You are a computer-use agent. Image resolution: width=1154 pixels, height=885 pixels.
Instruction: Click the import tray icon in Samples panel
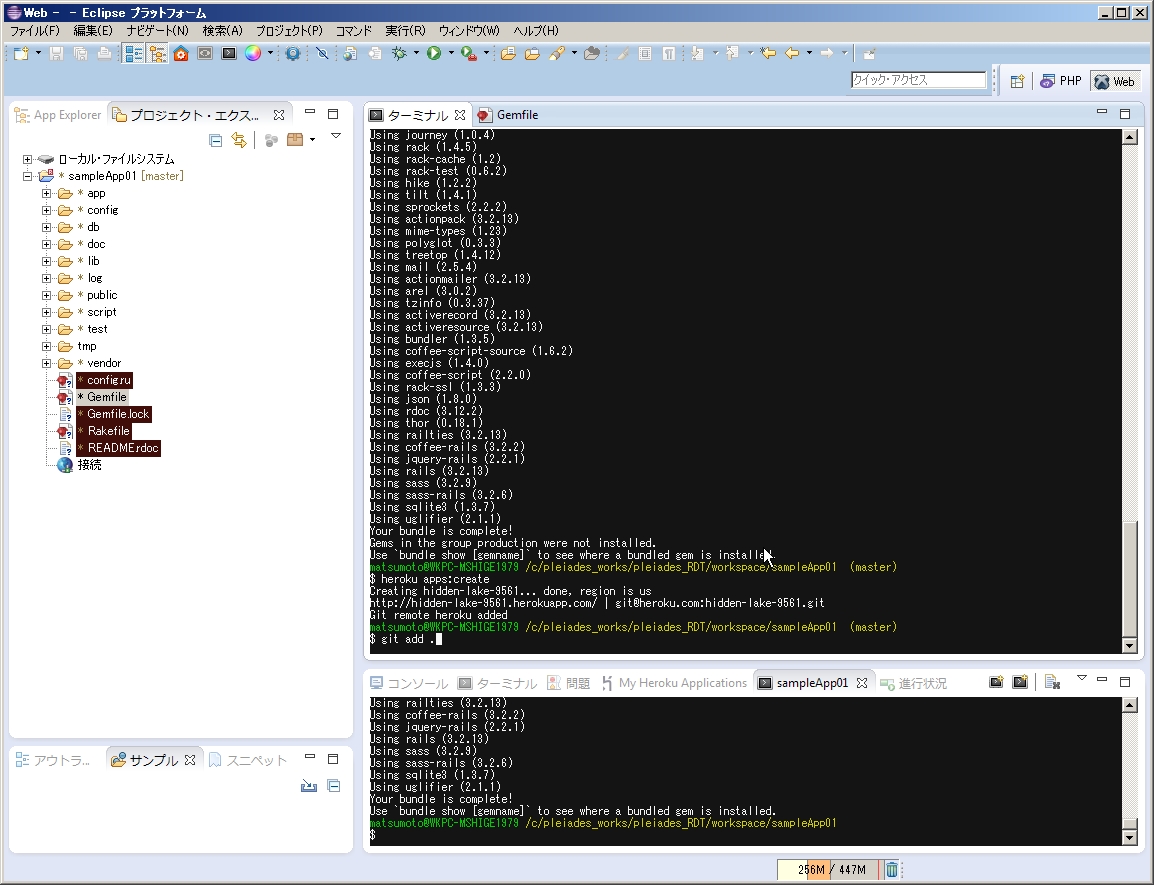point(309,786)
